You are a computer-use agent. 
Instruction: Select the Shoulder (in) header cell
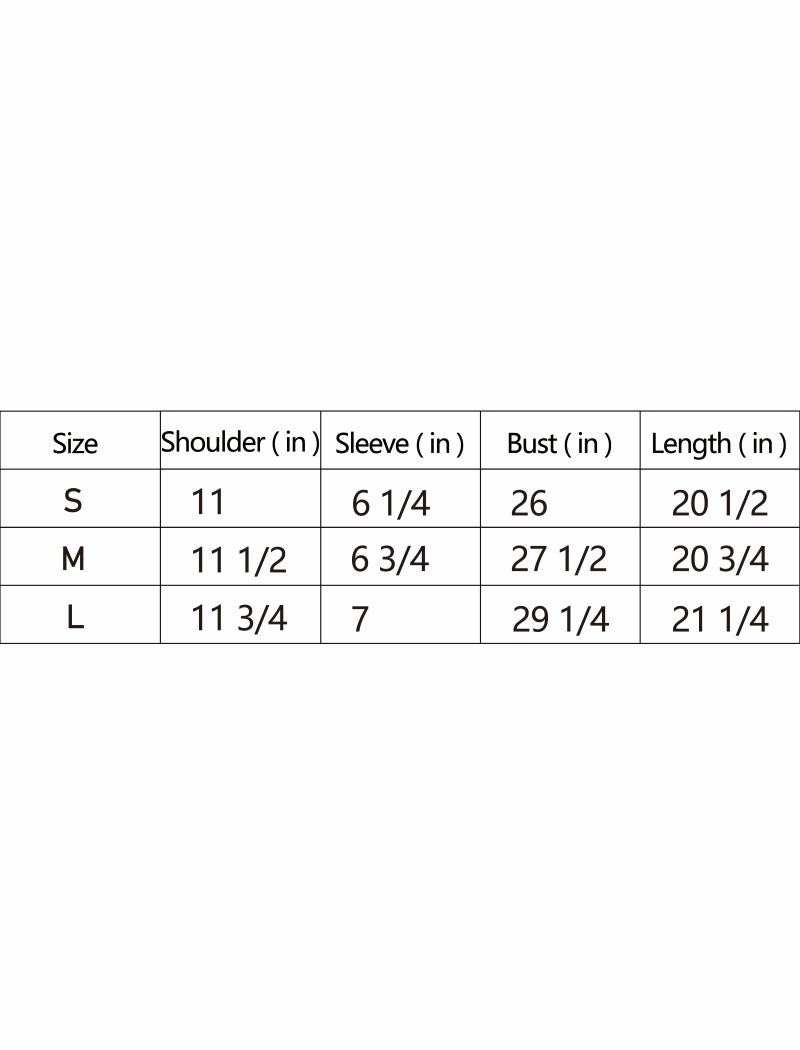pyautogui.click(x=240, y=442)
